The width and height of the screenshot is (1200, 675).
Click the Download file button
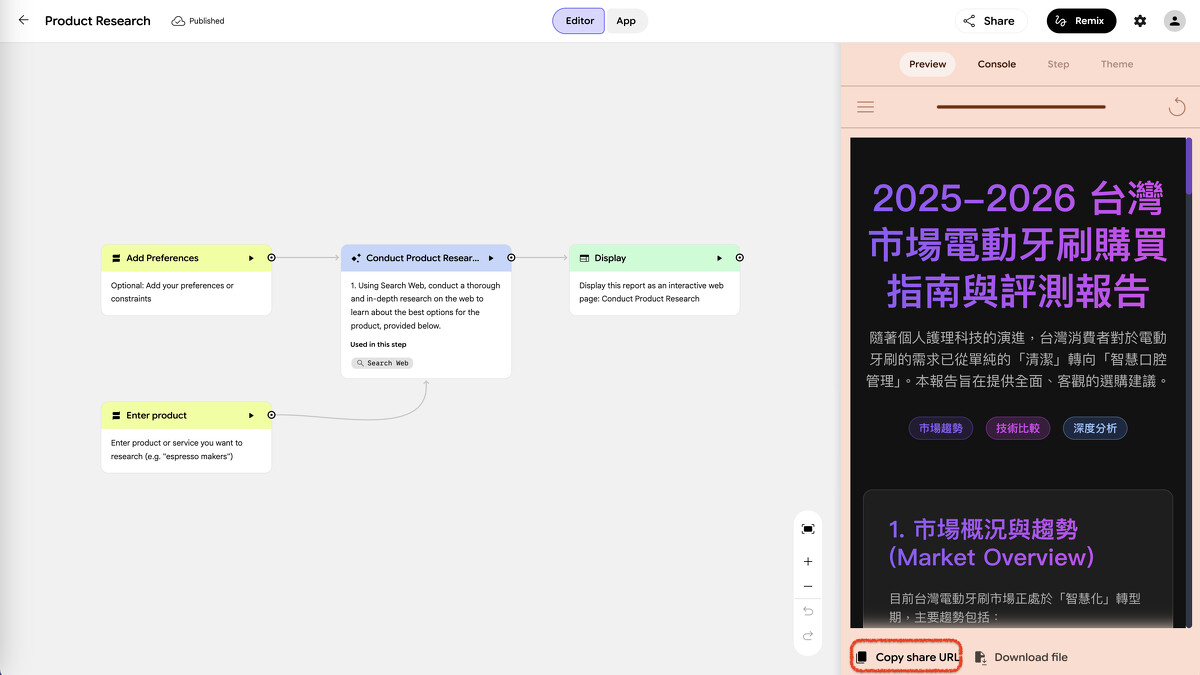pos(1021,657)
